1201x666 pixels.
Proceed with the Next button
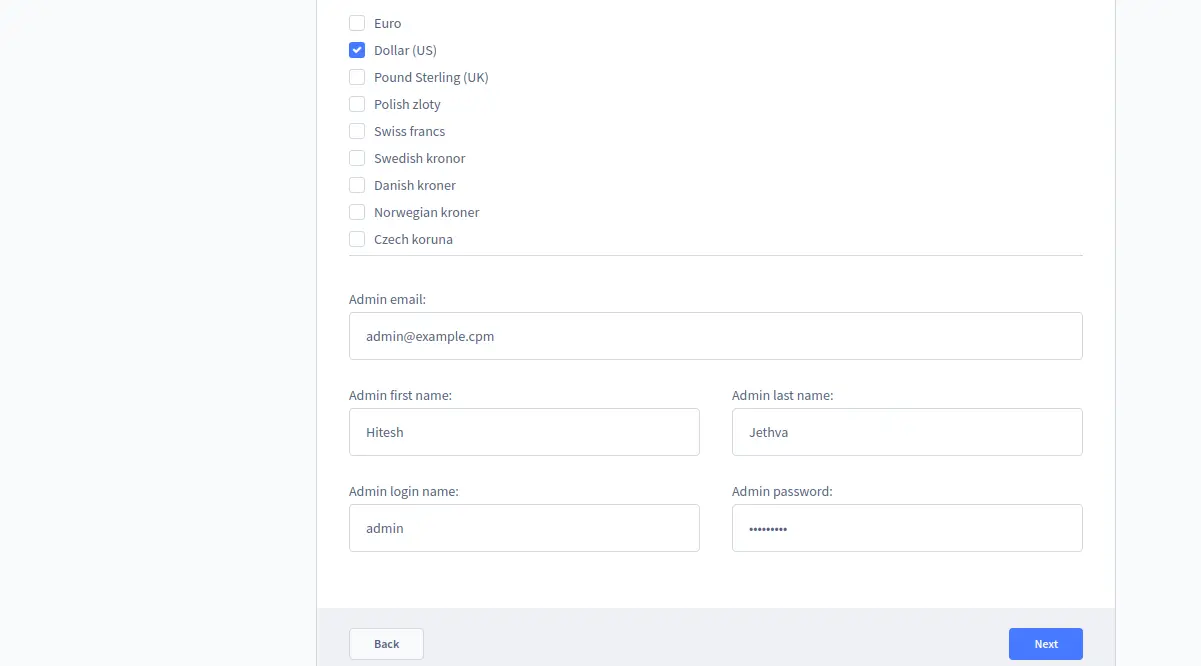pos(1046,644)
